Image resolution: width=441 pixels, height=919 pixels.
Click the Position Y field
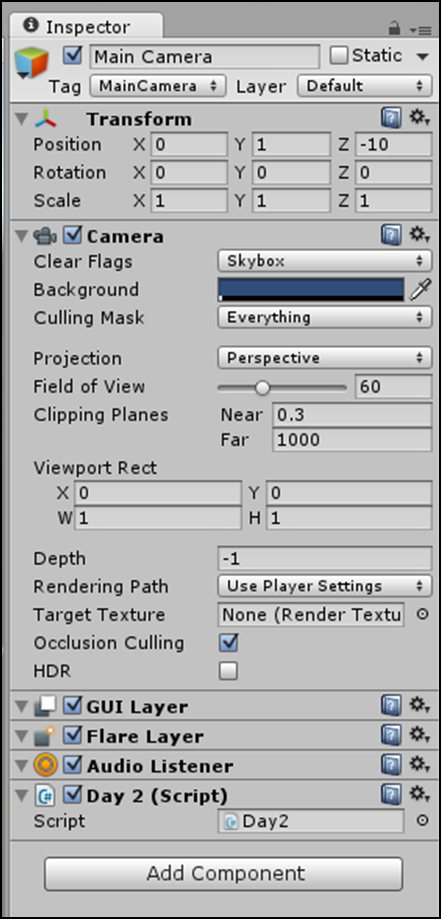(291, 144)
